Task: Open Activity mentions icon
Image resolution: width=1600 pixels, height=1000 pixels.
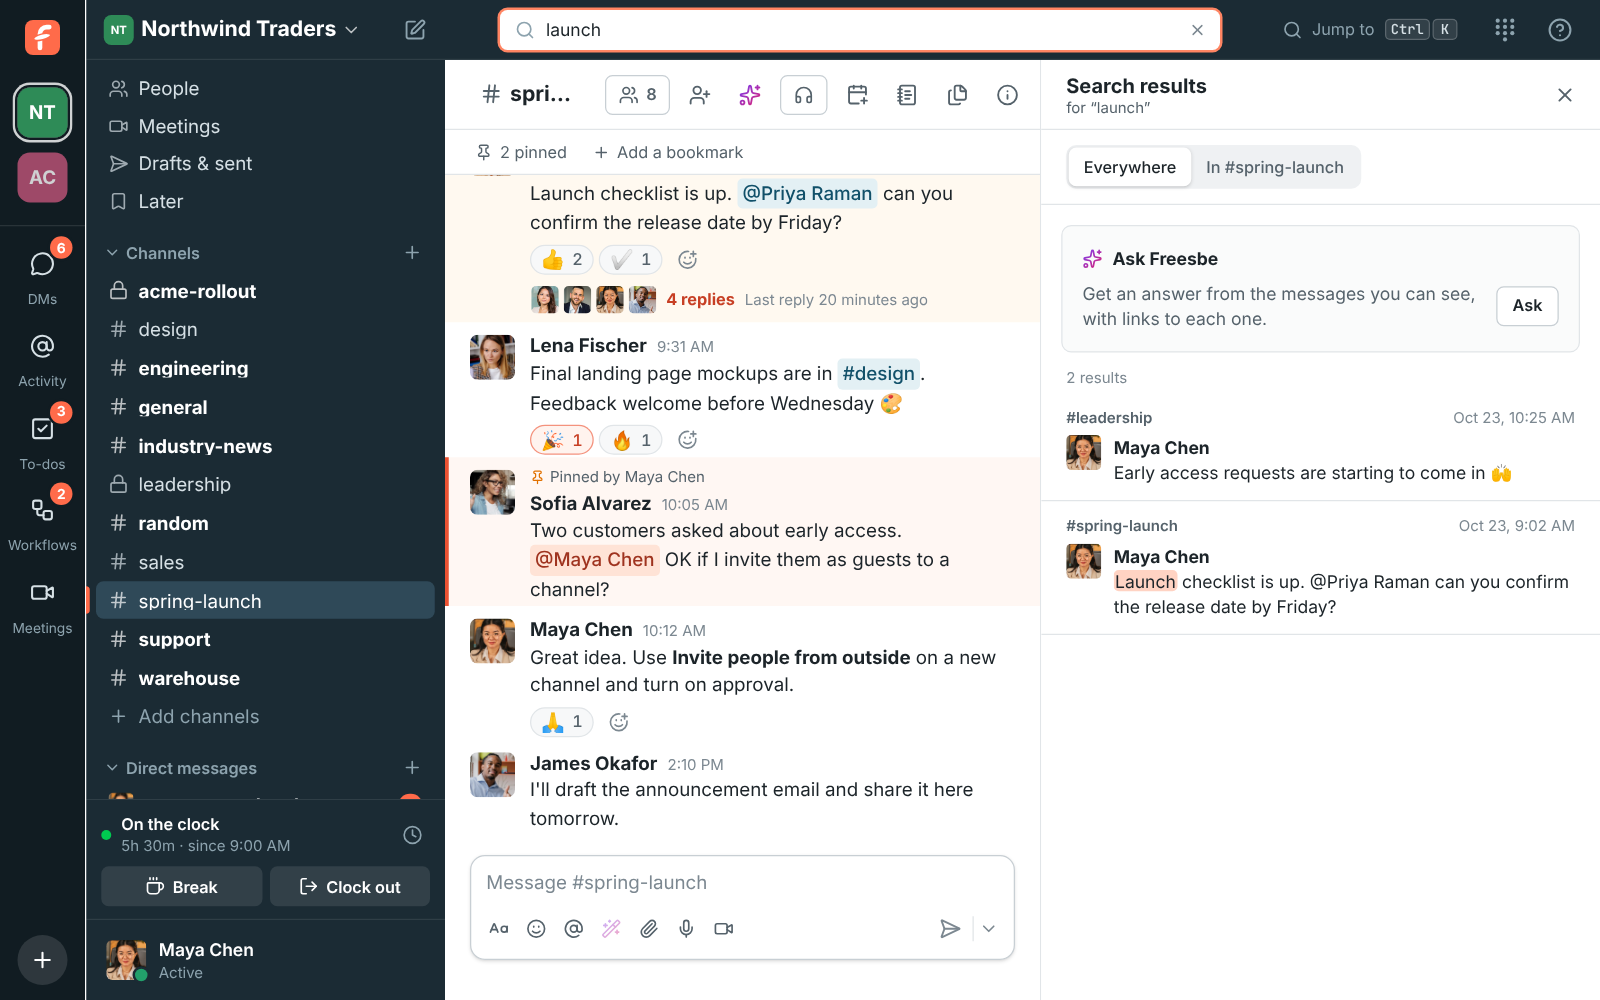Action: (x=42, y=358)
